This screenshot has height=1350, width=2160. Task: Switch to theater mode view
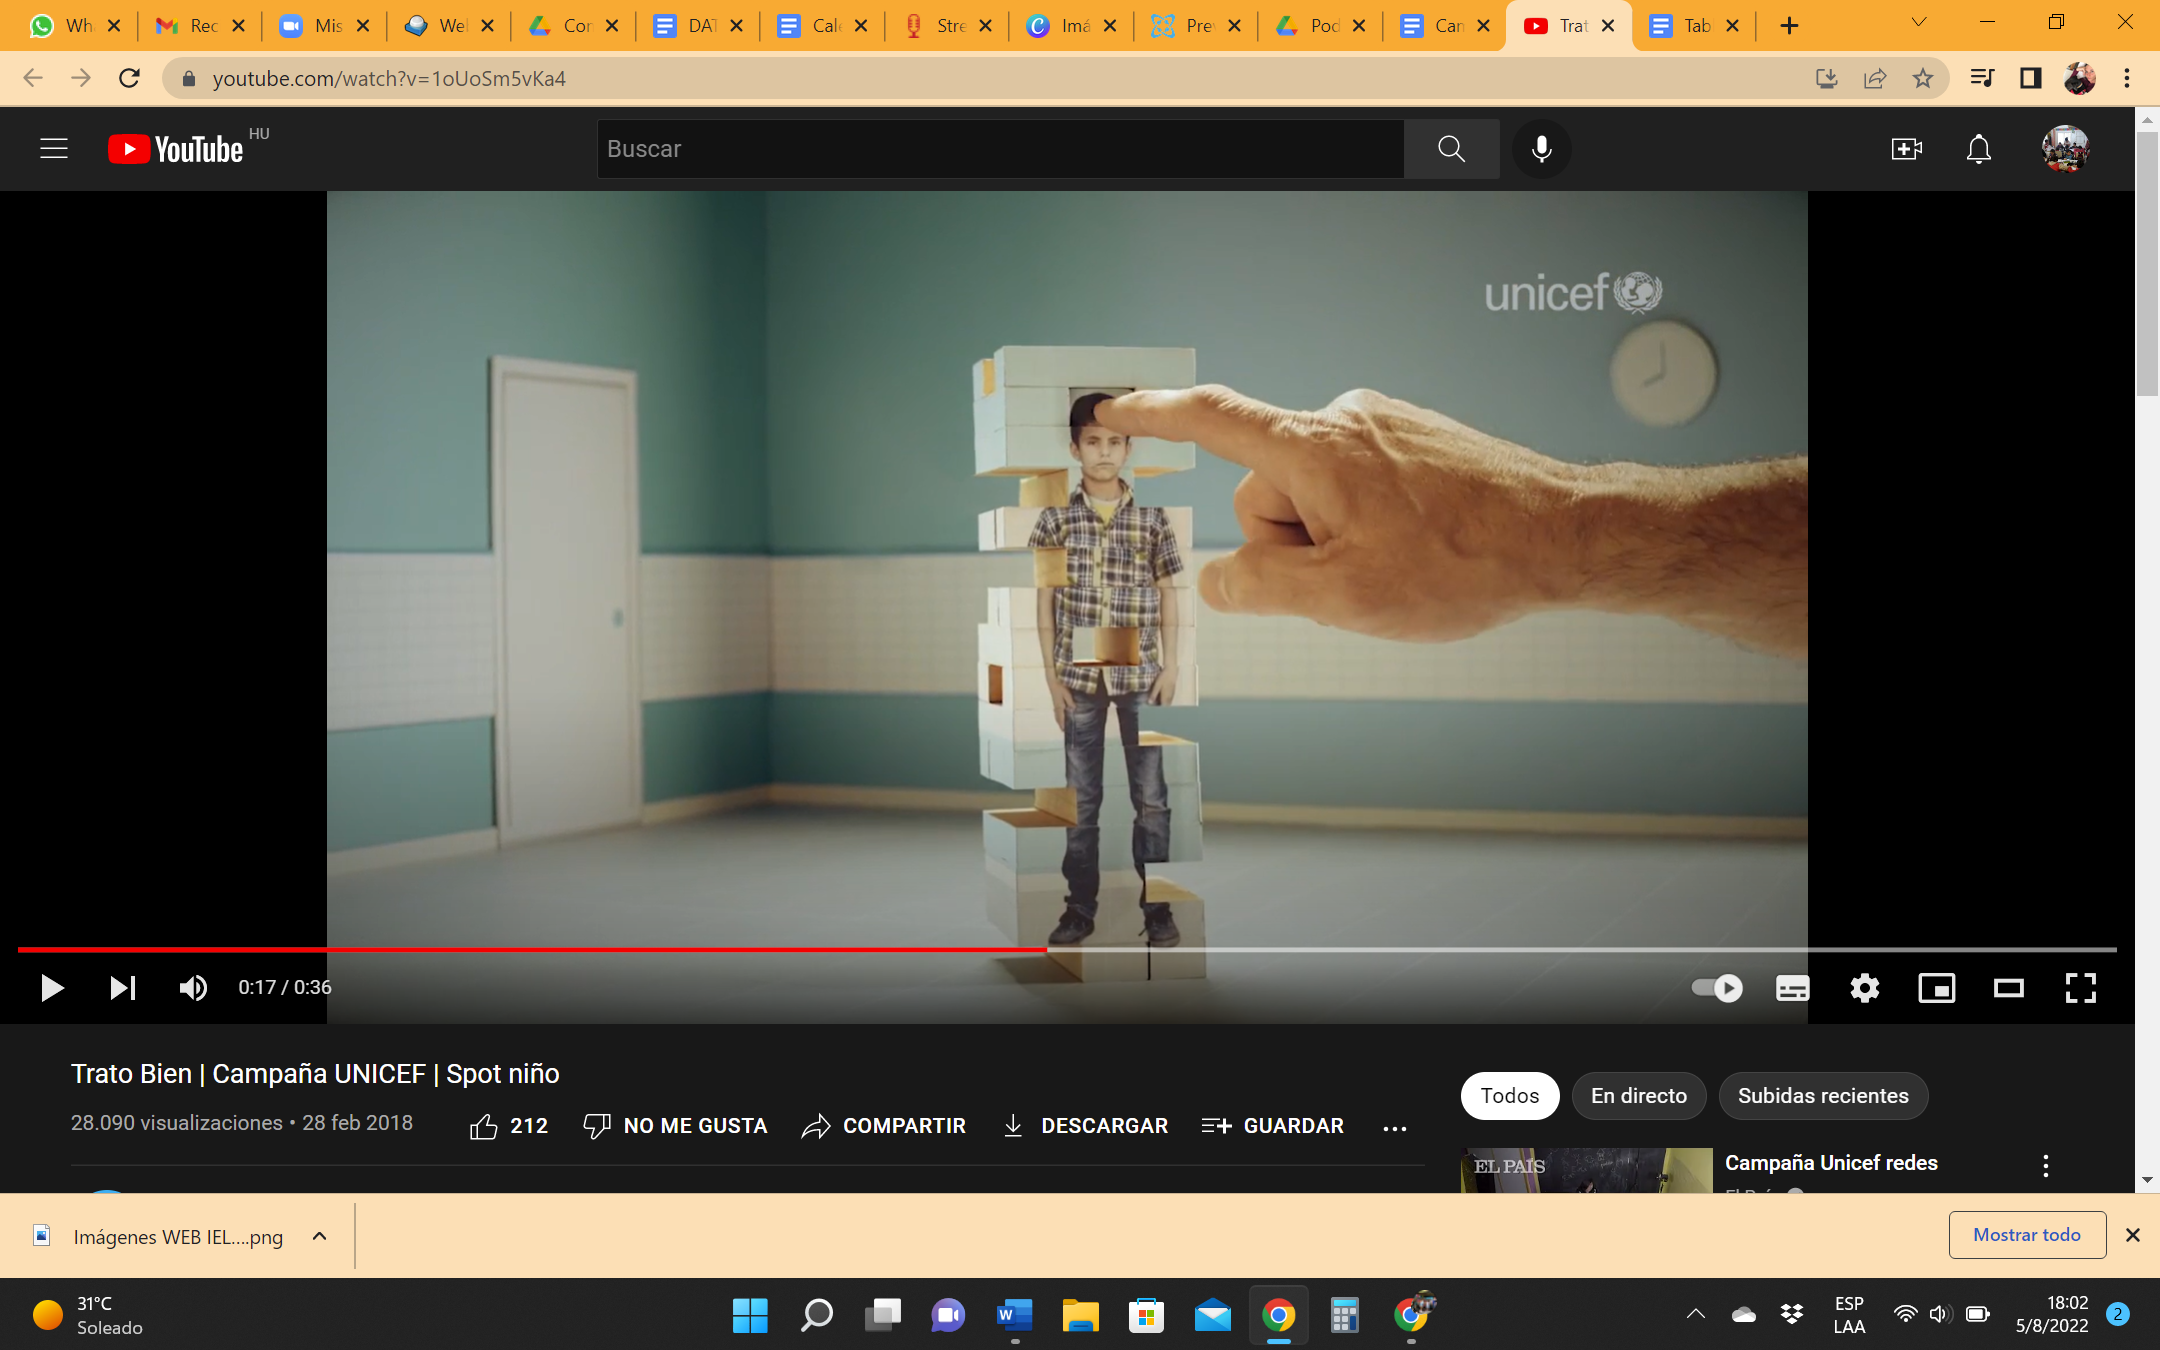(2008, 988)
